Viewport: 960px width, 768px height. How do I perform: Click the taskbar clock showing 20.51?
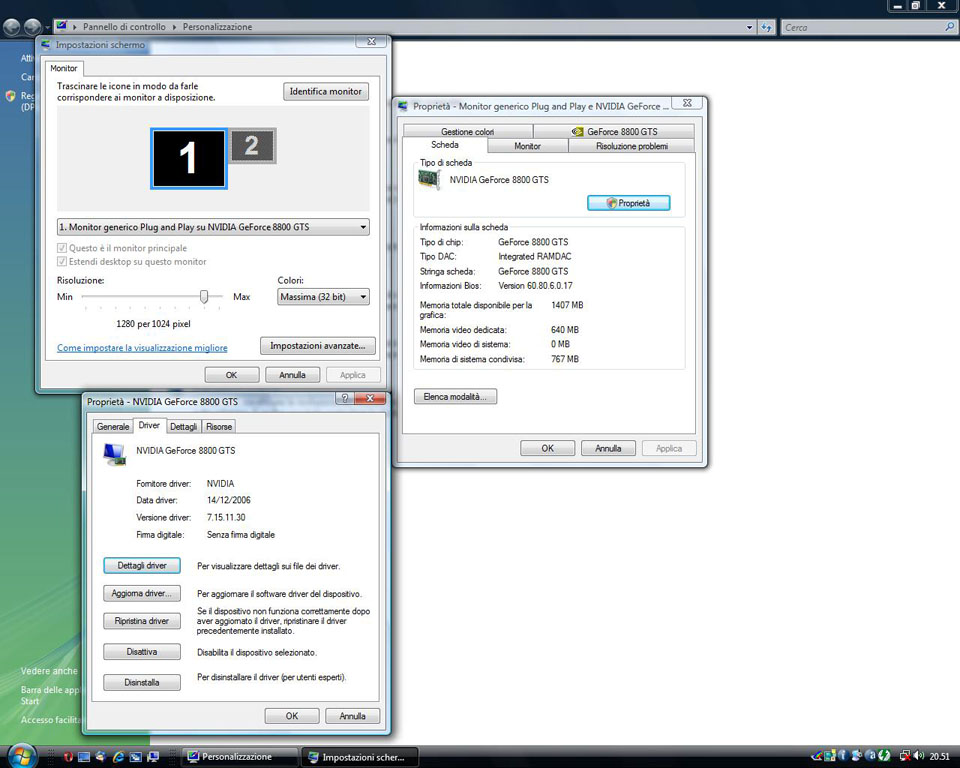pos(939,757)
